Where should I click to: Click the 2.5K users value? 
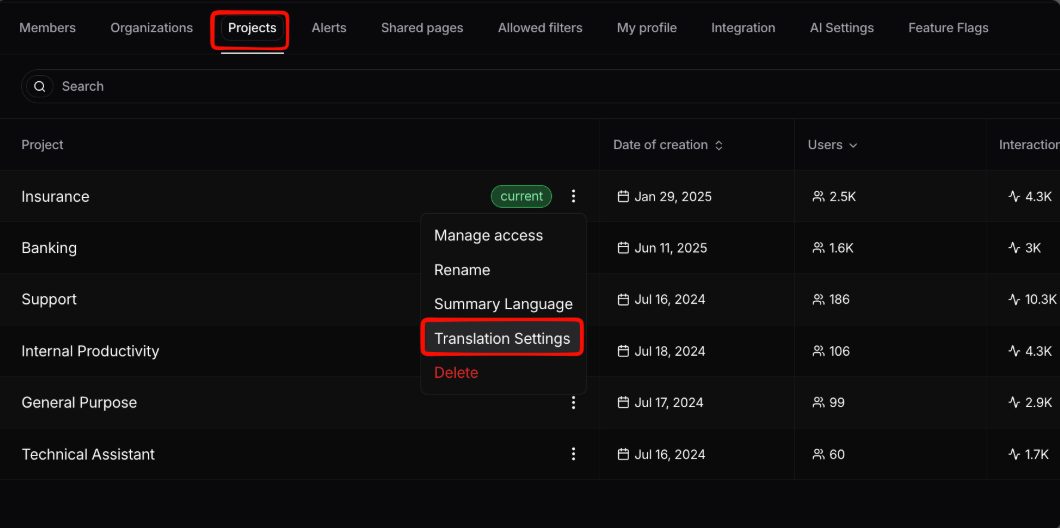tap(843, 197)
